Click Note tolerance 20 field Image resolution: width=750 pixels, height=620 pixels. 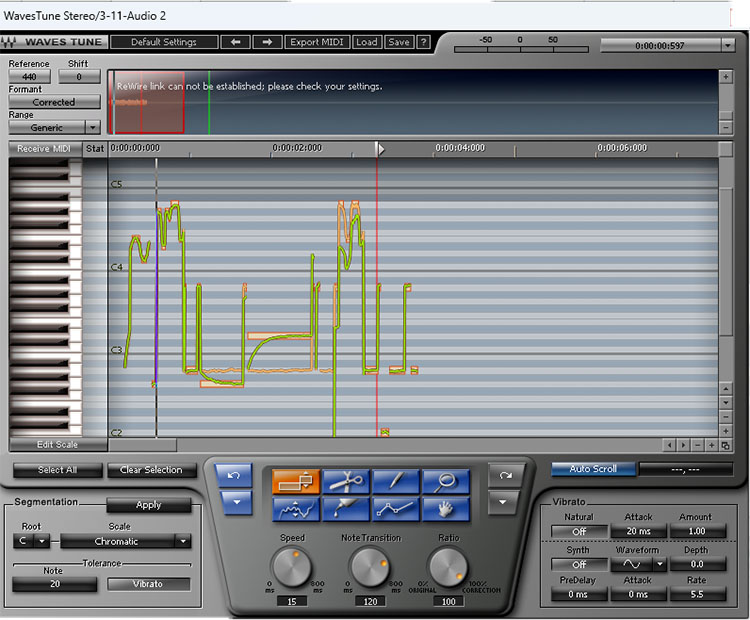(x=55, y=584)
